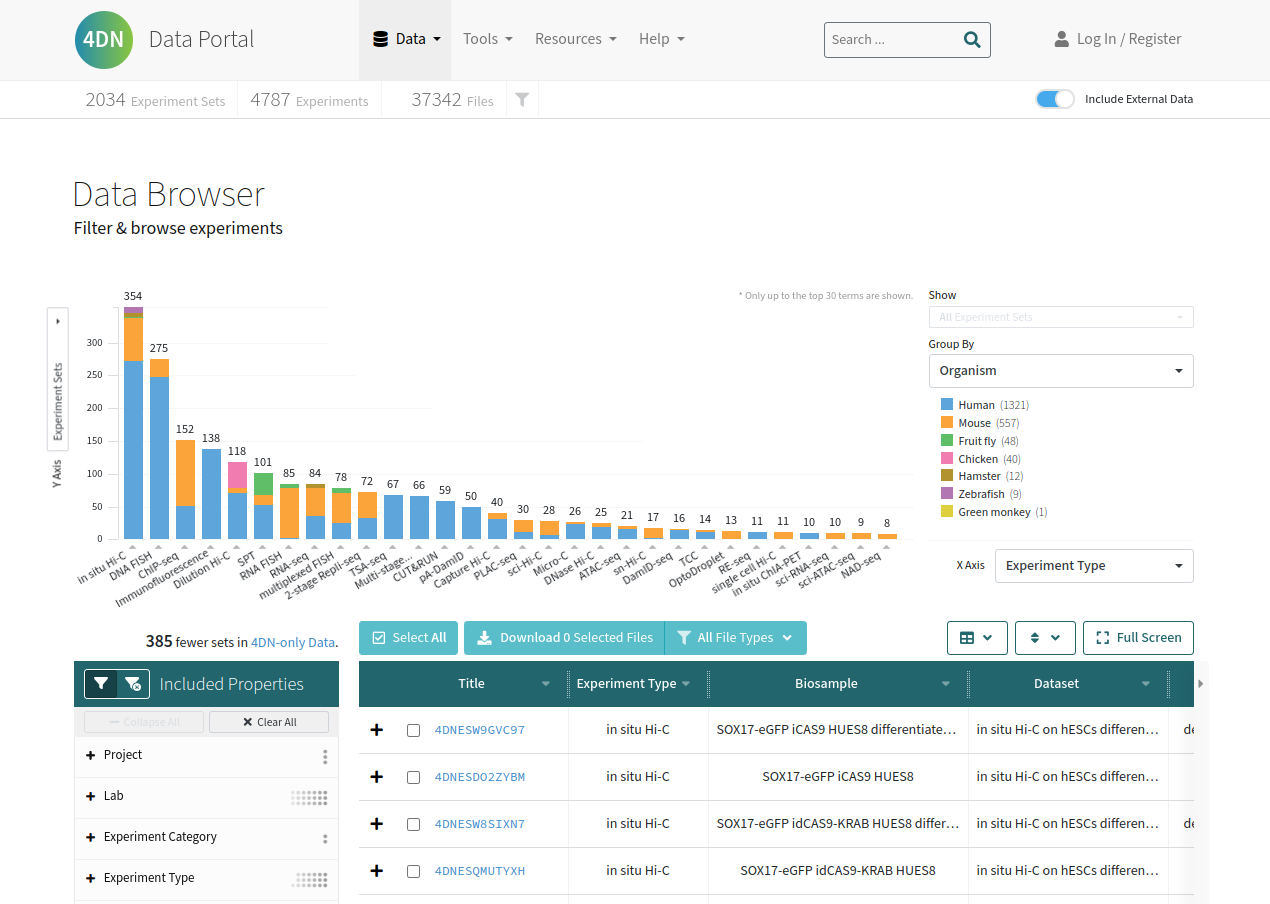1270x904 pixels.
Task: Click the Select All button
Action: 408,638
